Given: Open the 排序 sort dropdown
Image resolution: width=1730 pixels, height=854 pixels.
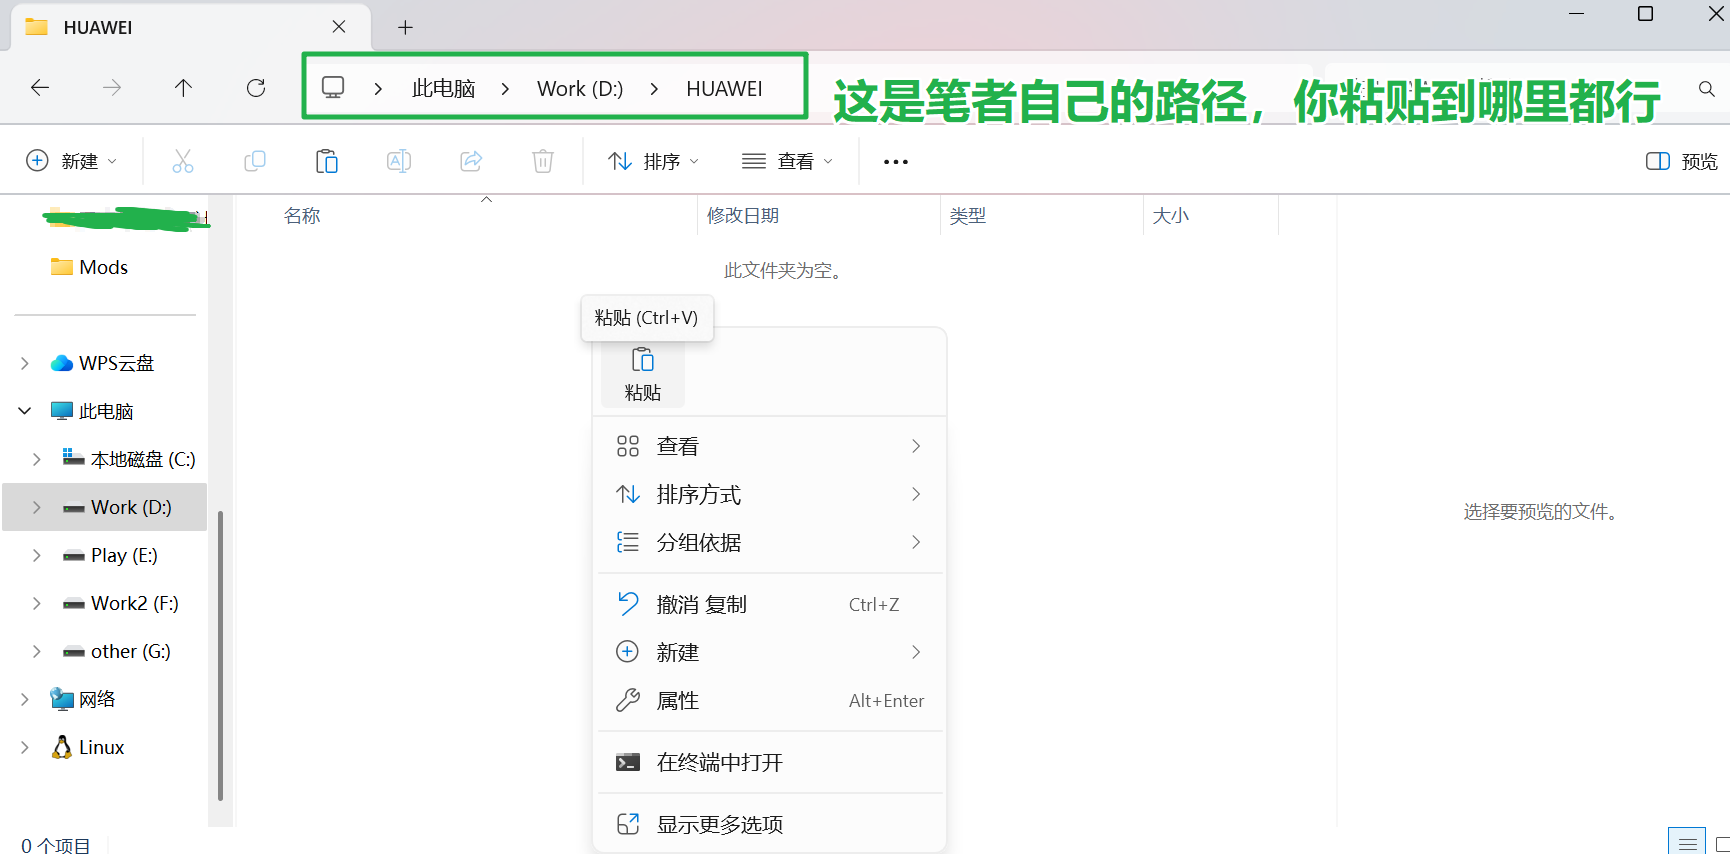Looking at the screenshot, I should [653, 161].
